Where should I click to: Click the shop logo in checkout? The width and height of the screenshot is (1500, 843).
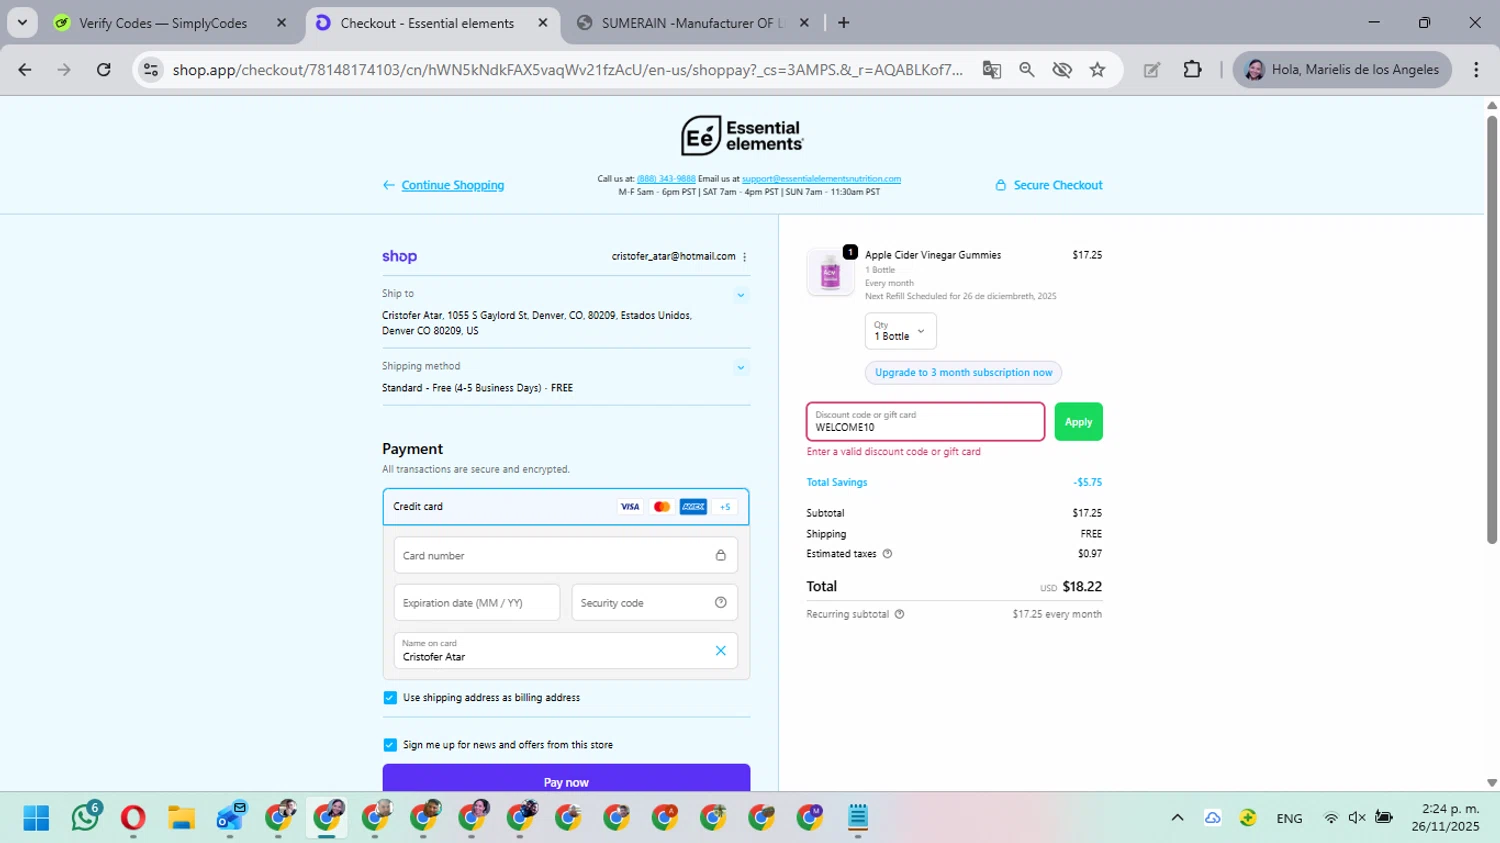(x=399, y=256)
